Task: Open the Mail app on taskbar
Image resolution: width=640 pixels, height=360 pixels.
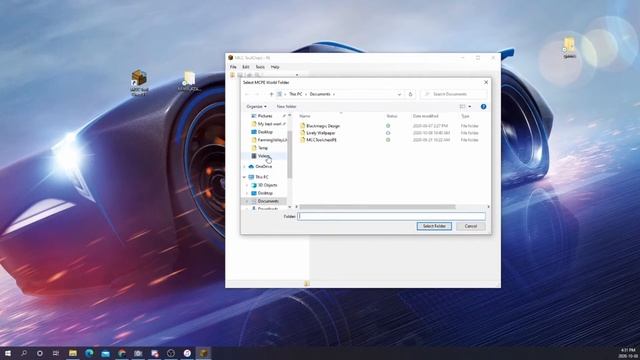Action: pos(105,353)
